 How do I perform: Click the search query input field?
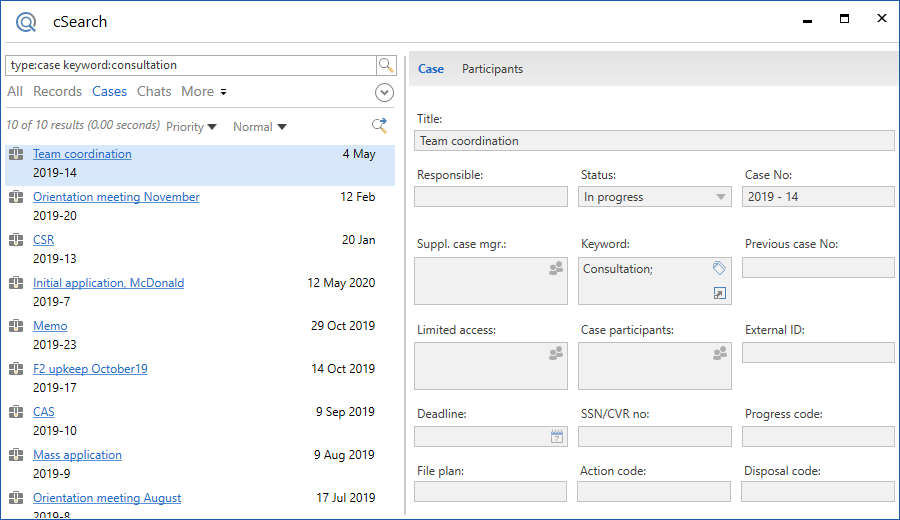(x=190, y=65)
